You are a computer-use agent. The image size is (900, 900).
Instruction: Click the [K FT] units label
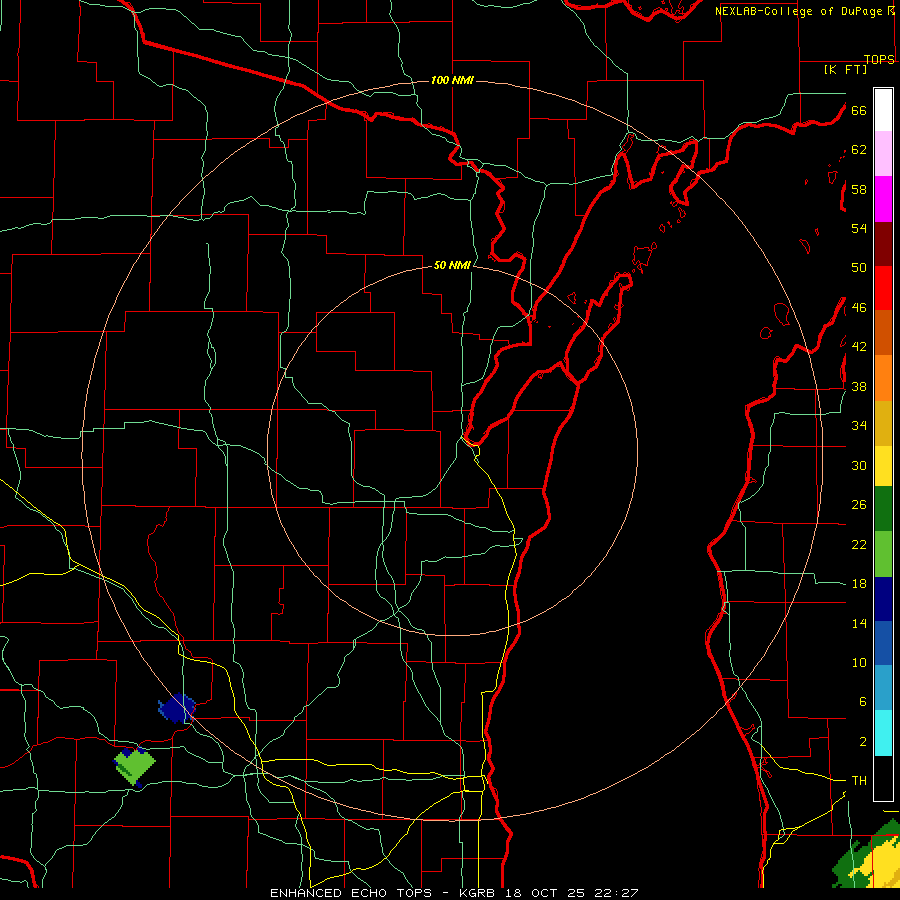(845, 69)
